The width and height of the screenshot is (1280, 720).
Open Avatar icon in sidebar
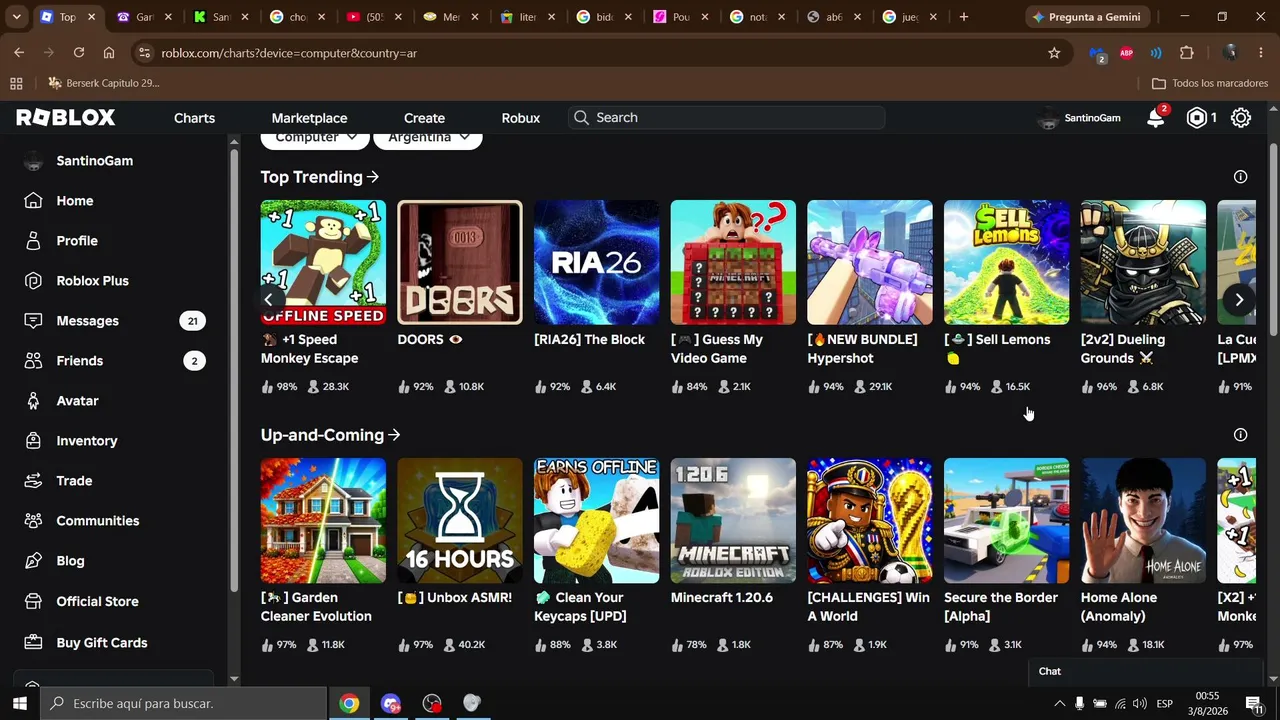point(33,401)
